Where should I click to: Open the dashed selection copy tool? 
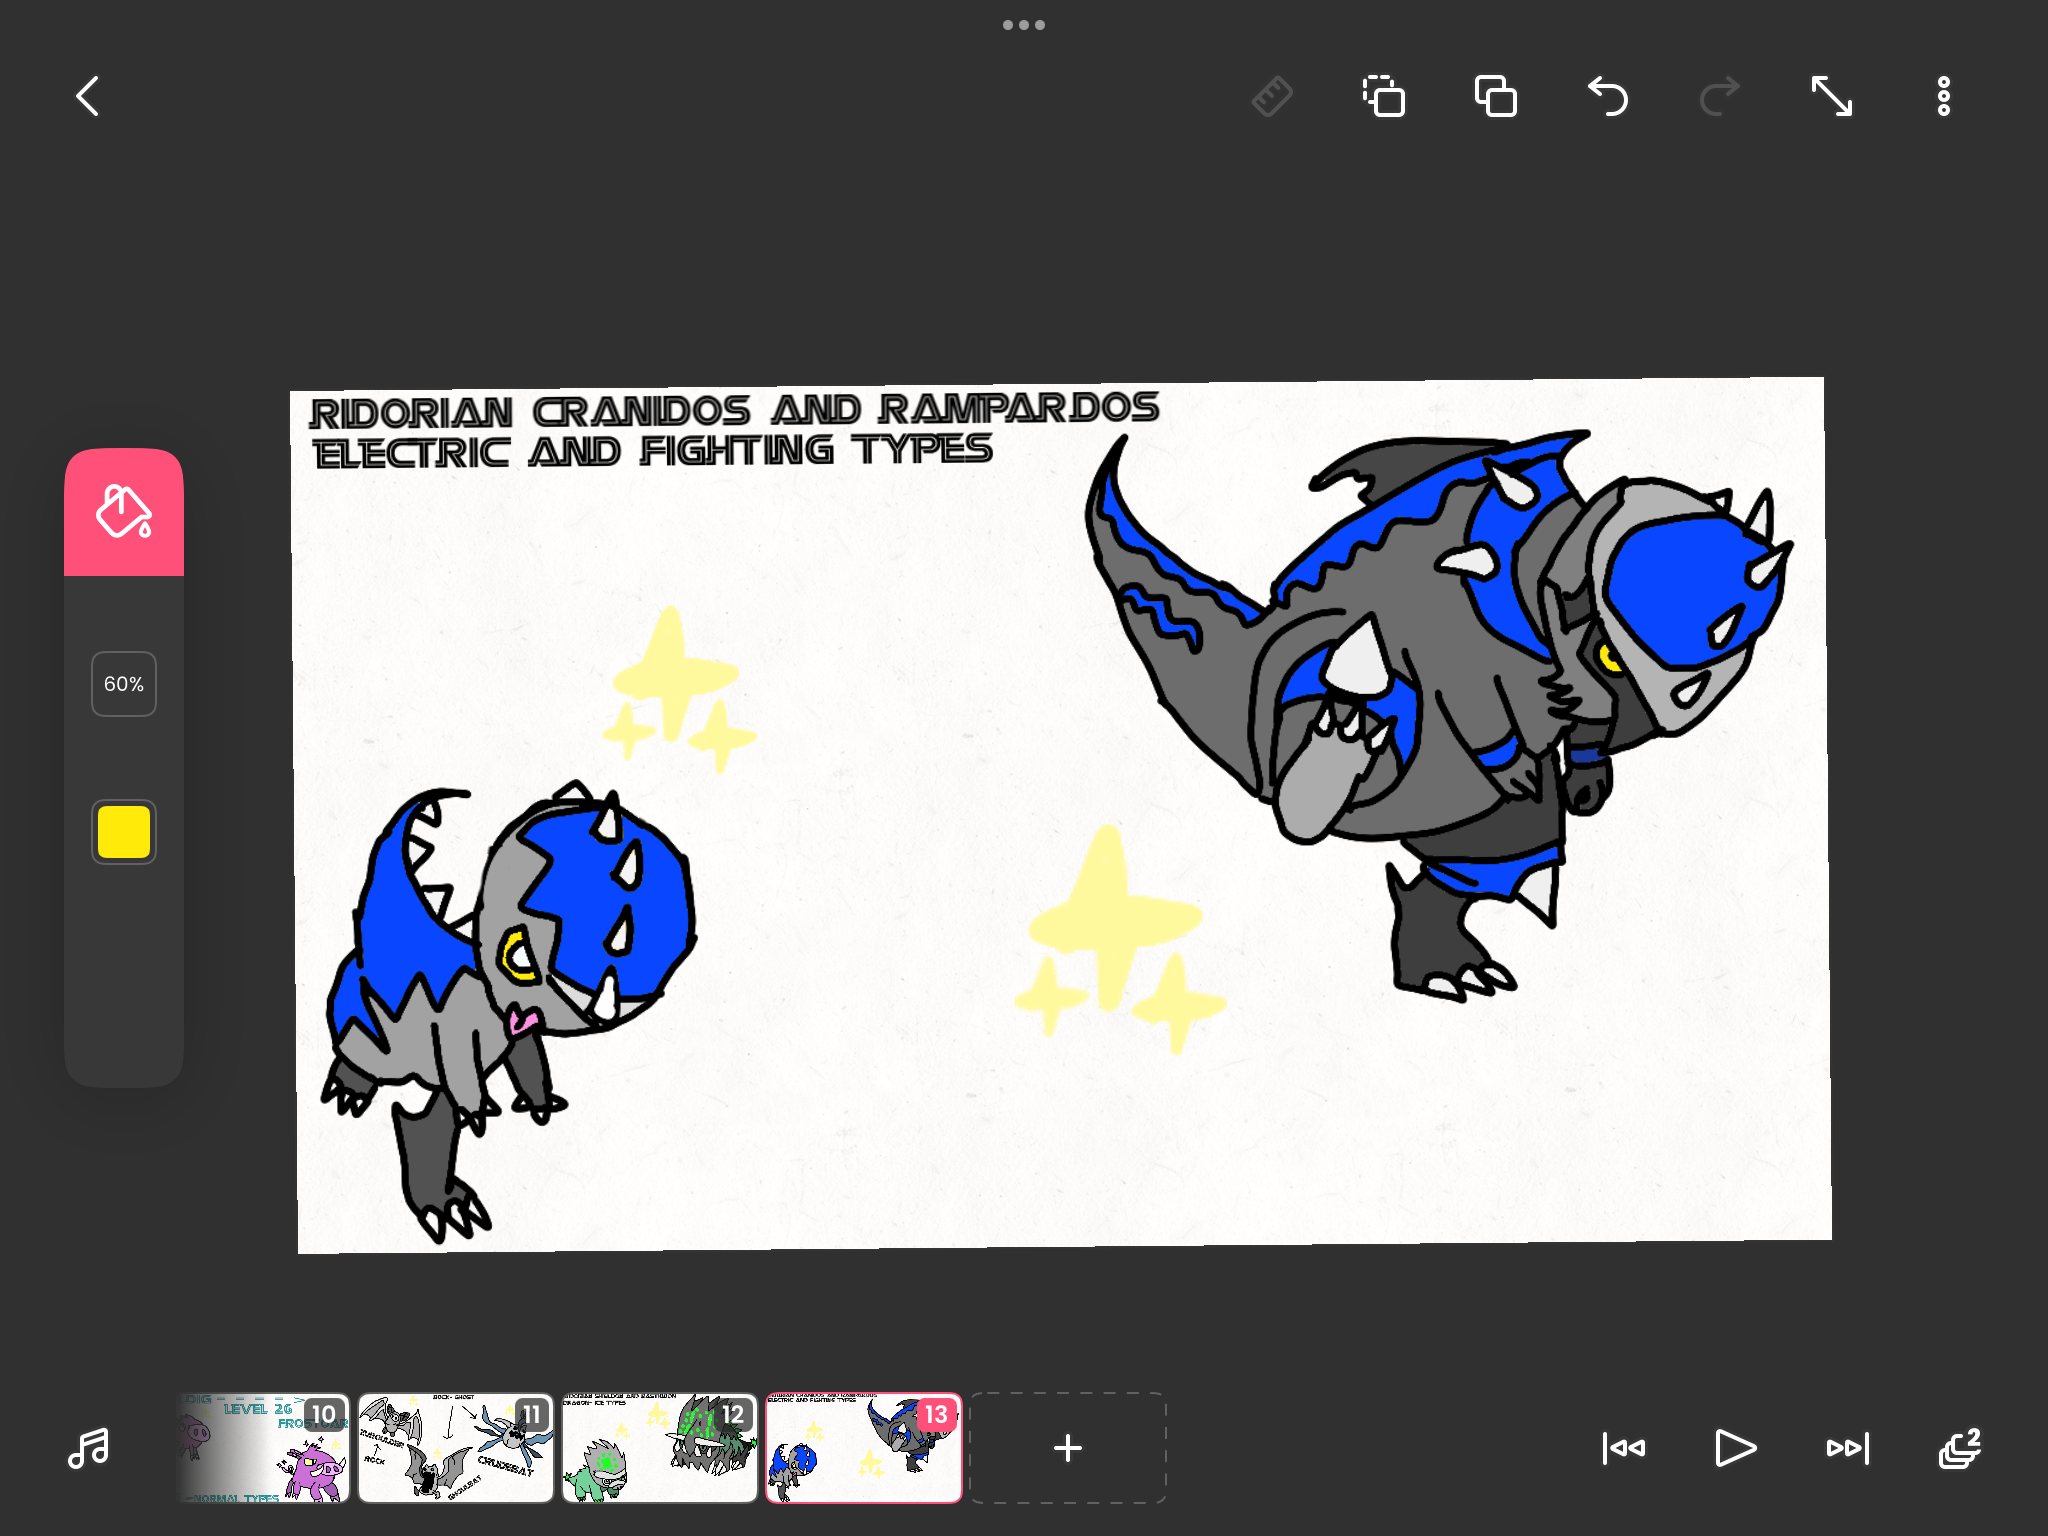(x=1384, y=97)
